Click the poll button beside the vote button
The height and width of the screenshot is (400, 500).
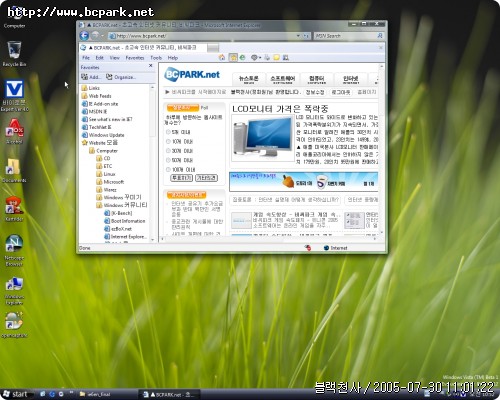(206, 178)
